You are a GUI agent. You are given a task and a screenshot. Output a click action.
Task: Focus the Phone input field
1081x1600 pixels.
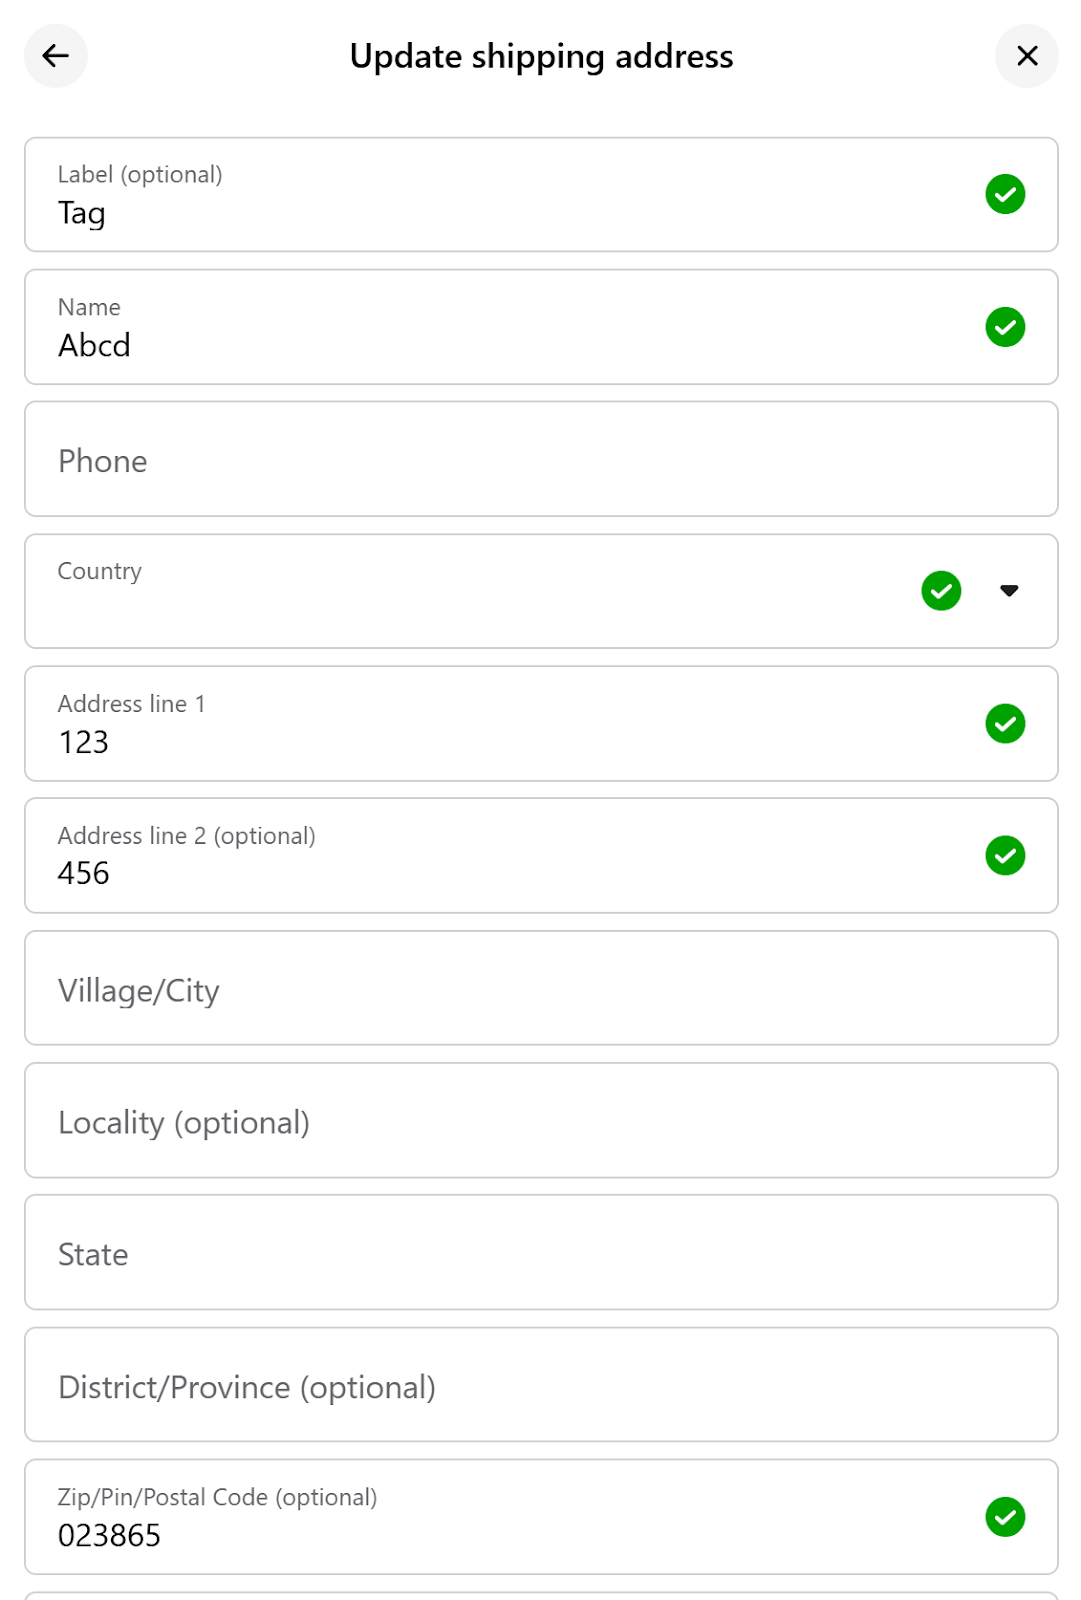(541, 459)
